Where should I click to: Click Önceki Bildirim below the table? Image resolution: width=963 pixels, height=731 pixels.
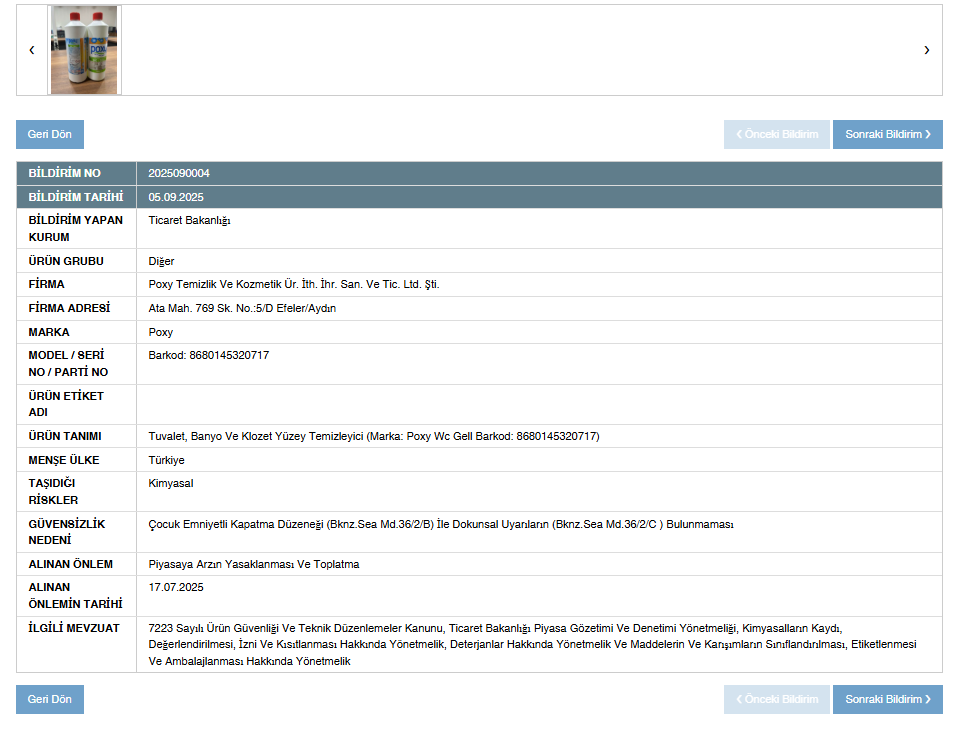[x=776, y=699]
